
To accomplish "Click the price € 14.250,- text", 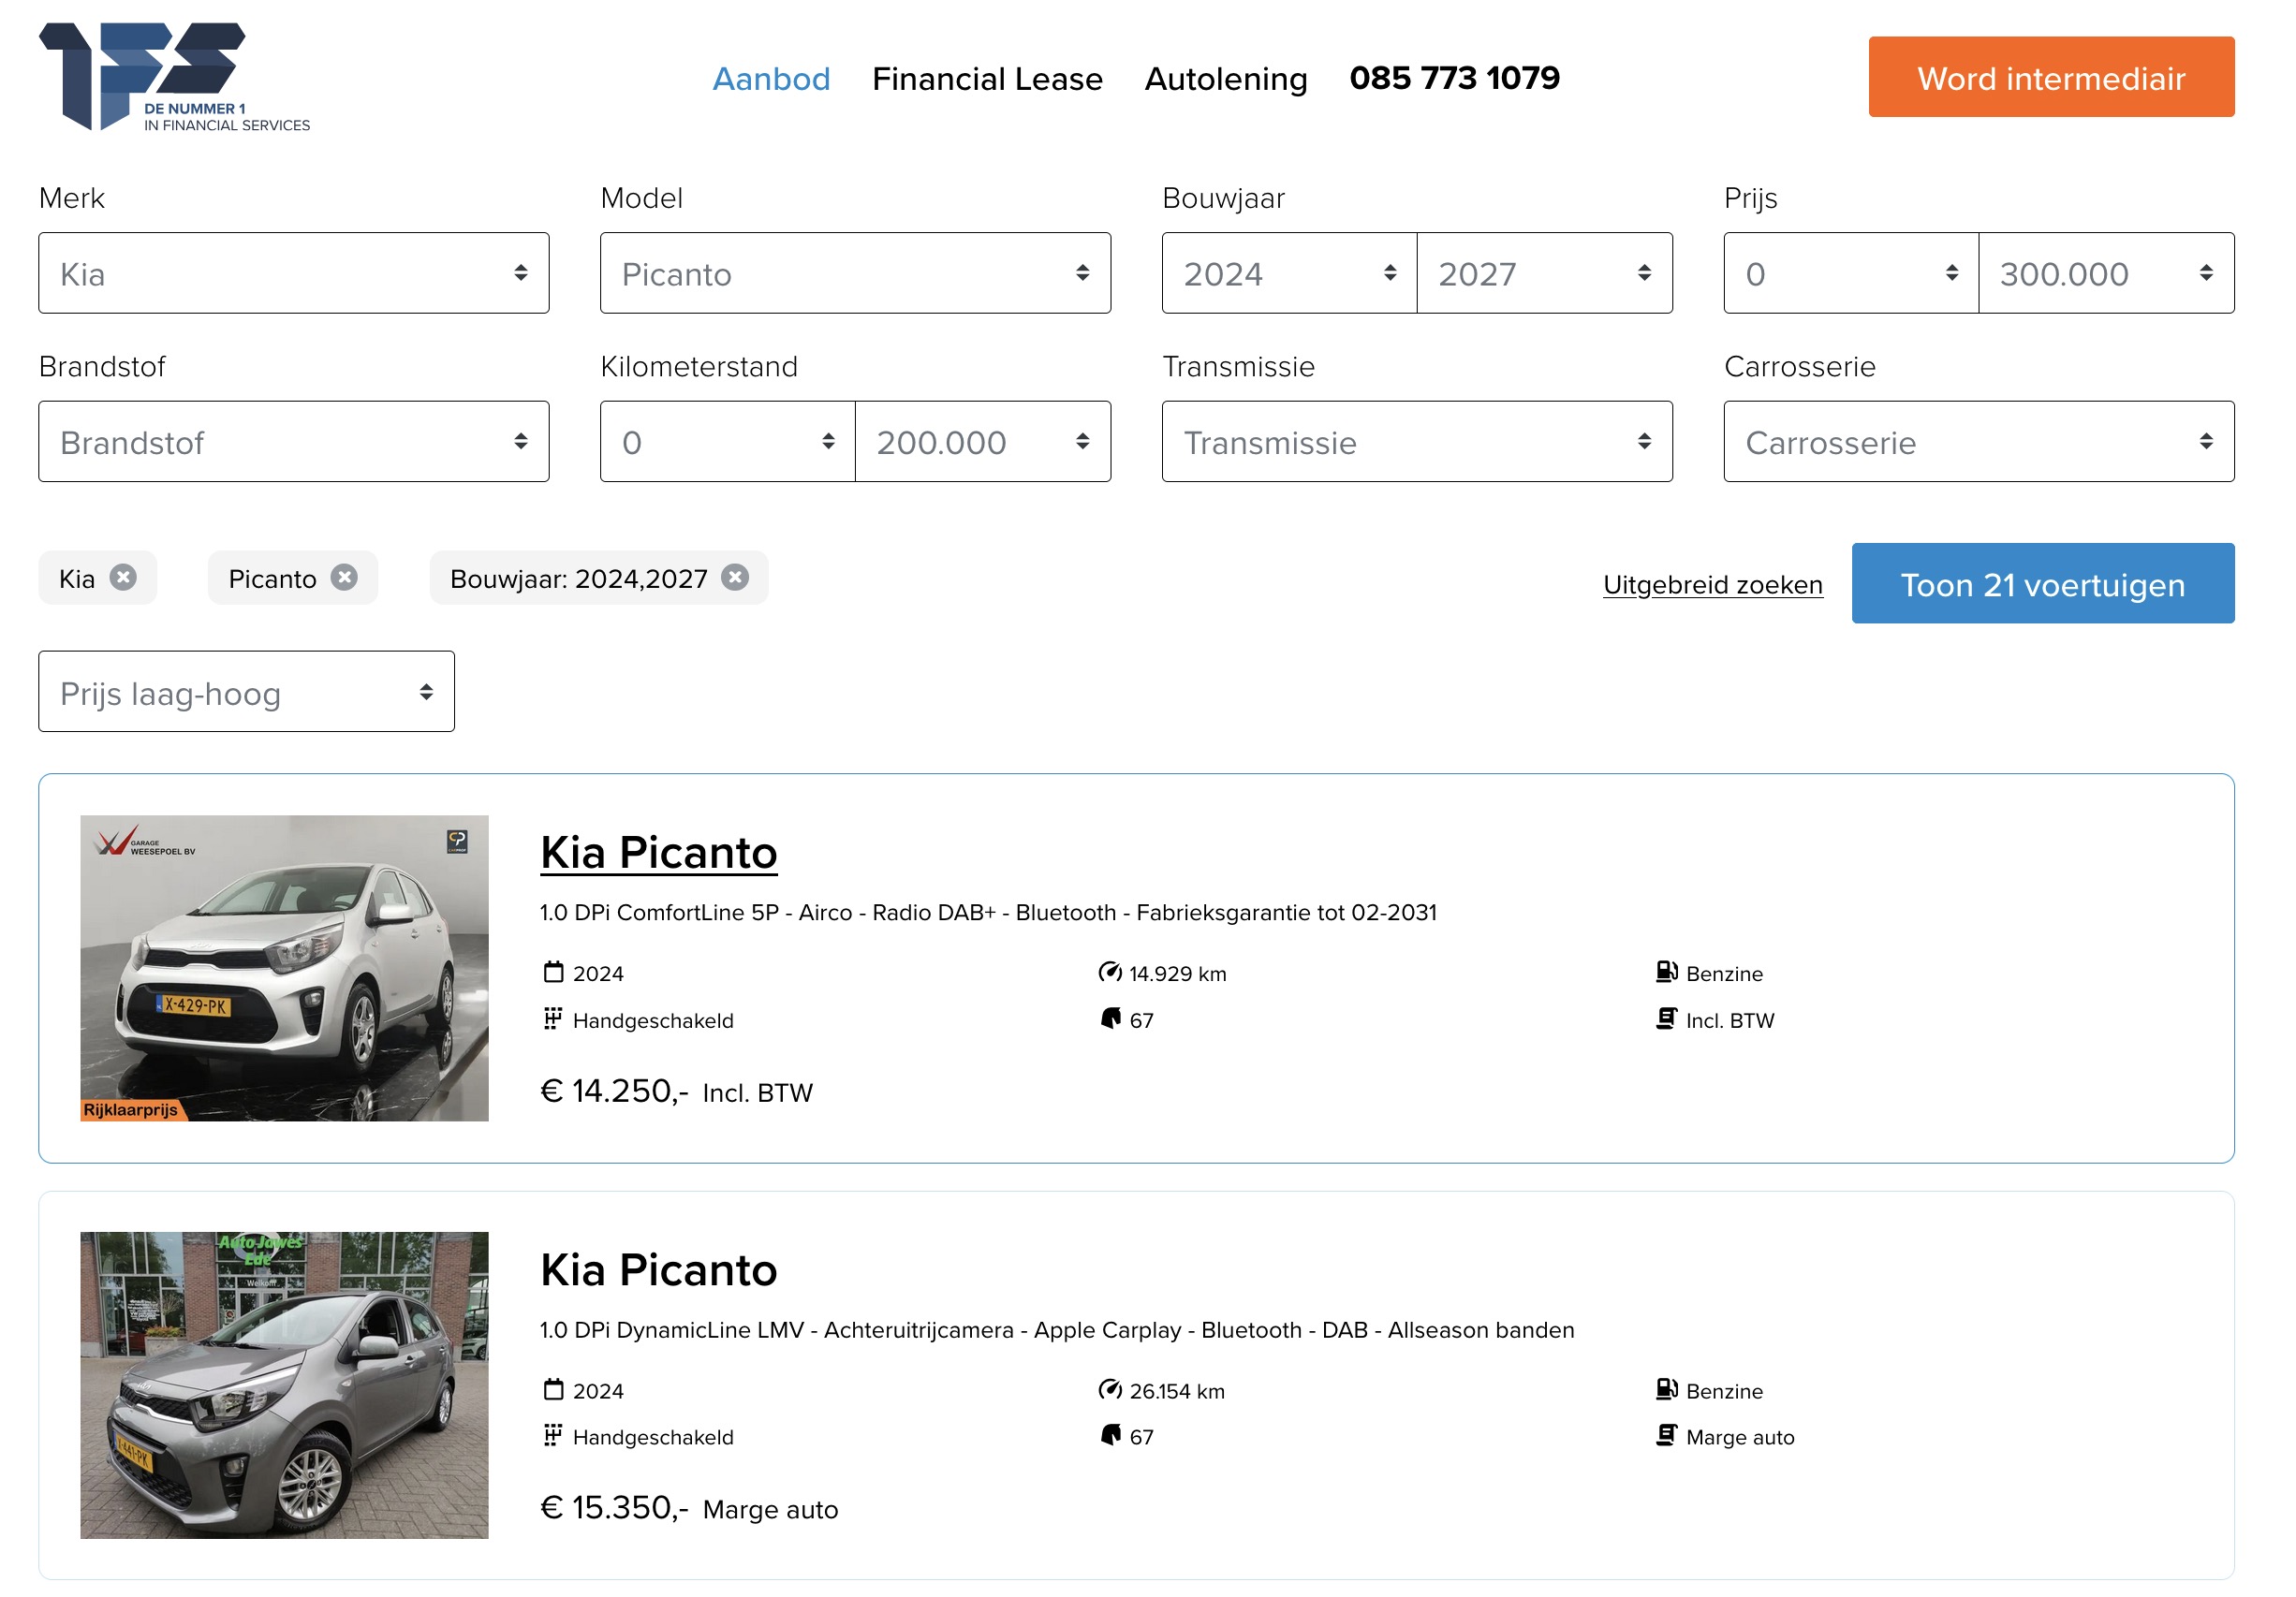I will pos(615,1091).
